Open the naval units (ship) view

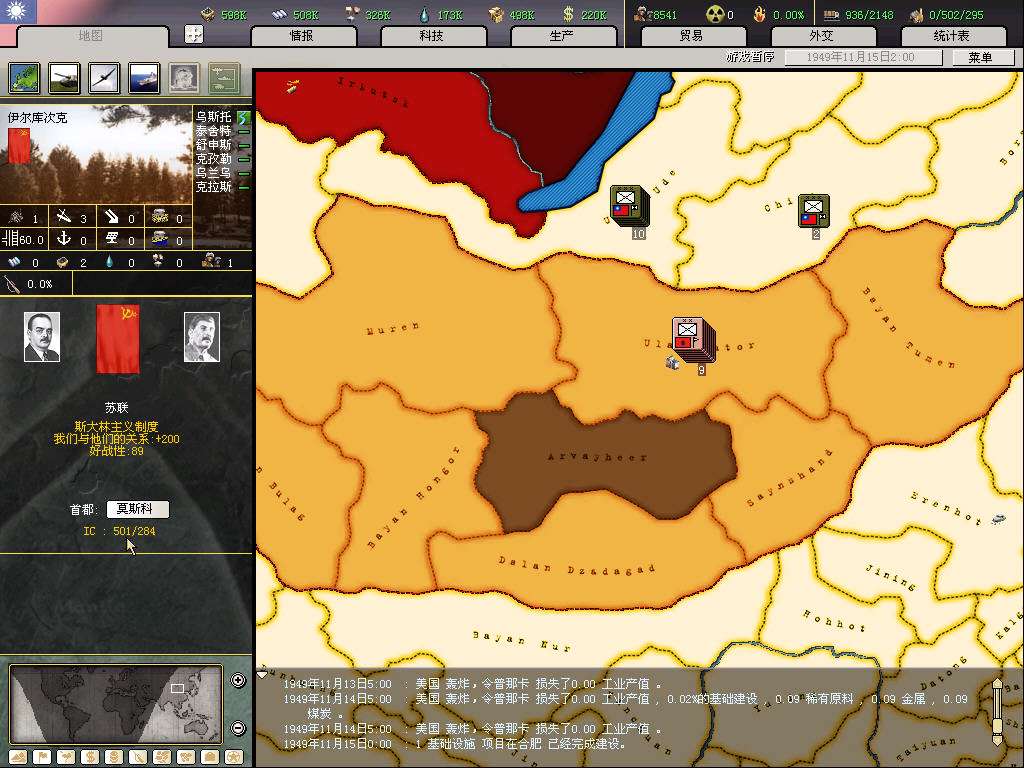pos(144,78)
